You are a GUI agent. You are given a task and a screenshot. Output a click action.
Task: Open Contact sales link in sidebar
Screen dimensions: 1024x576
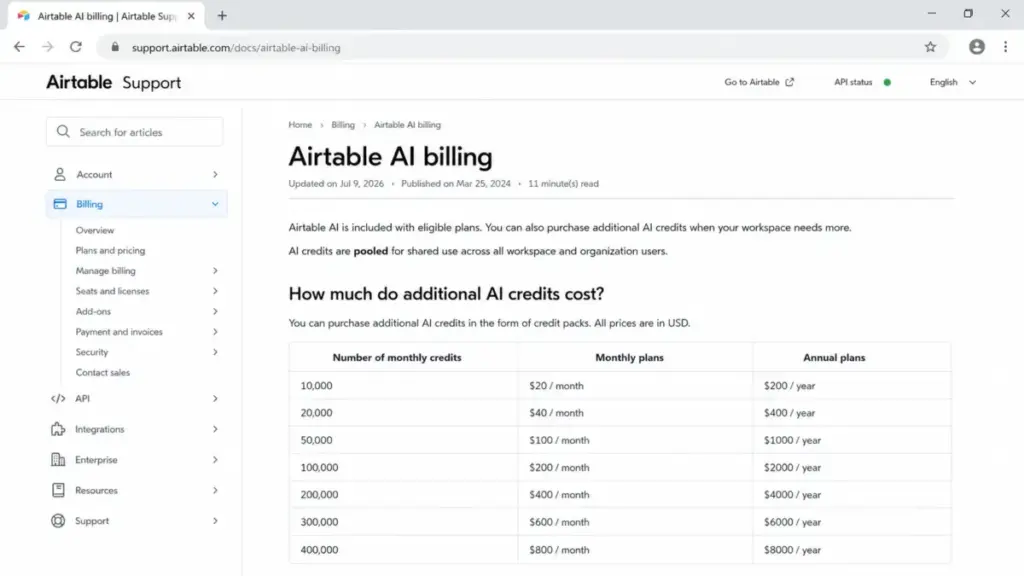pos(103,372)
